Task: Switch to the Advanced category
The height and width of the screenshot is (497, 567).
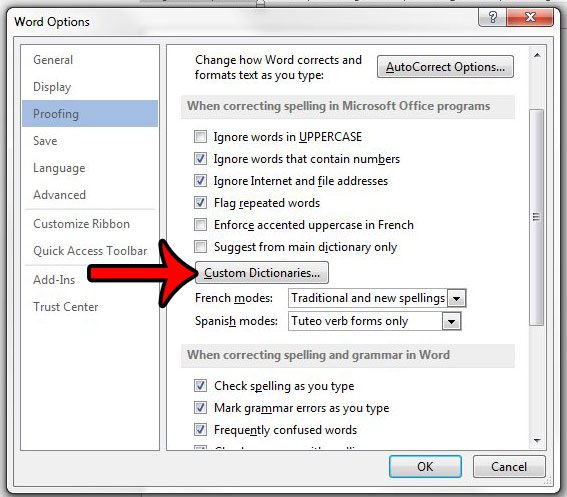Action: 90,195
